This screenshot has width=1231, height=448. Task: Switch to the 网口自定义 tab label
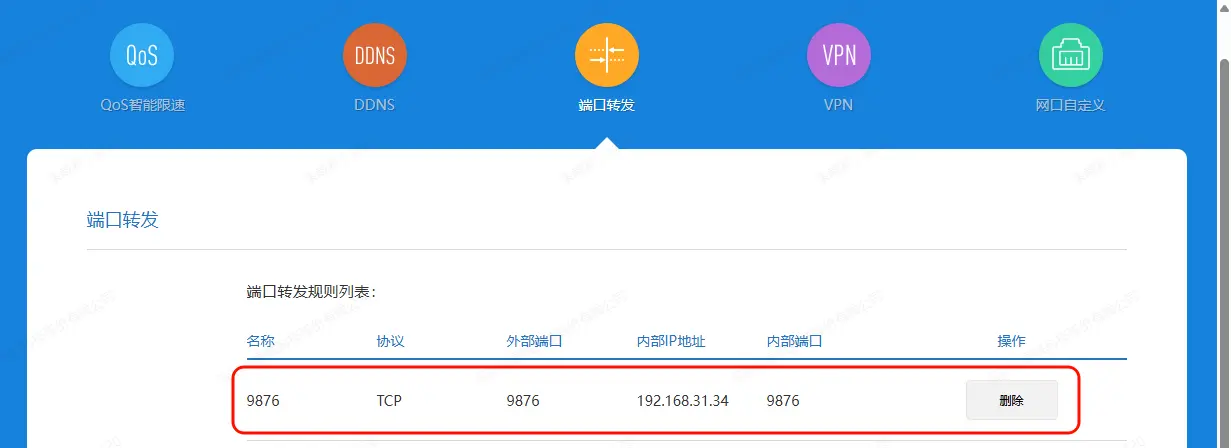click(x=1070, y=105)
